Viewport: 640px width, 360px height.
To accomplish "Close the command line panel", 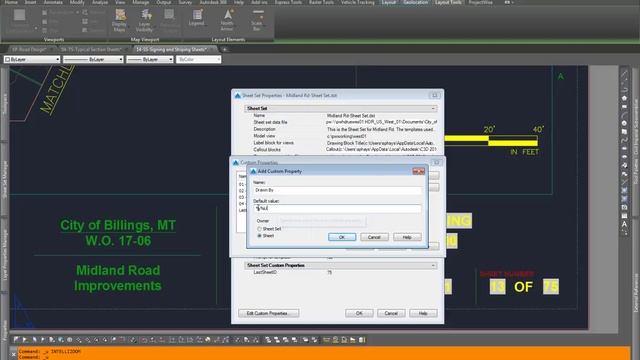I will [x=13, y=354].
